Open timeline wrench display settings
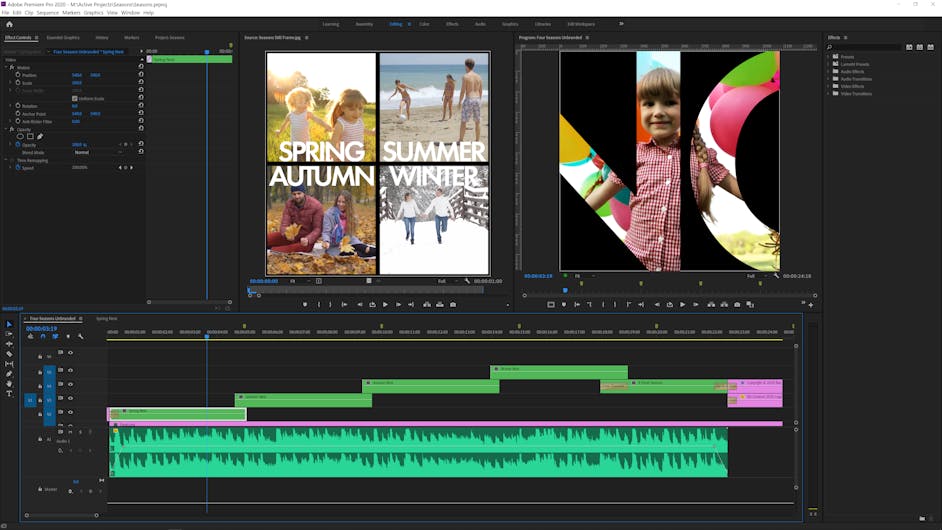This screenshot has height=530, width=942. (81, 336)
